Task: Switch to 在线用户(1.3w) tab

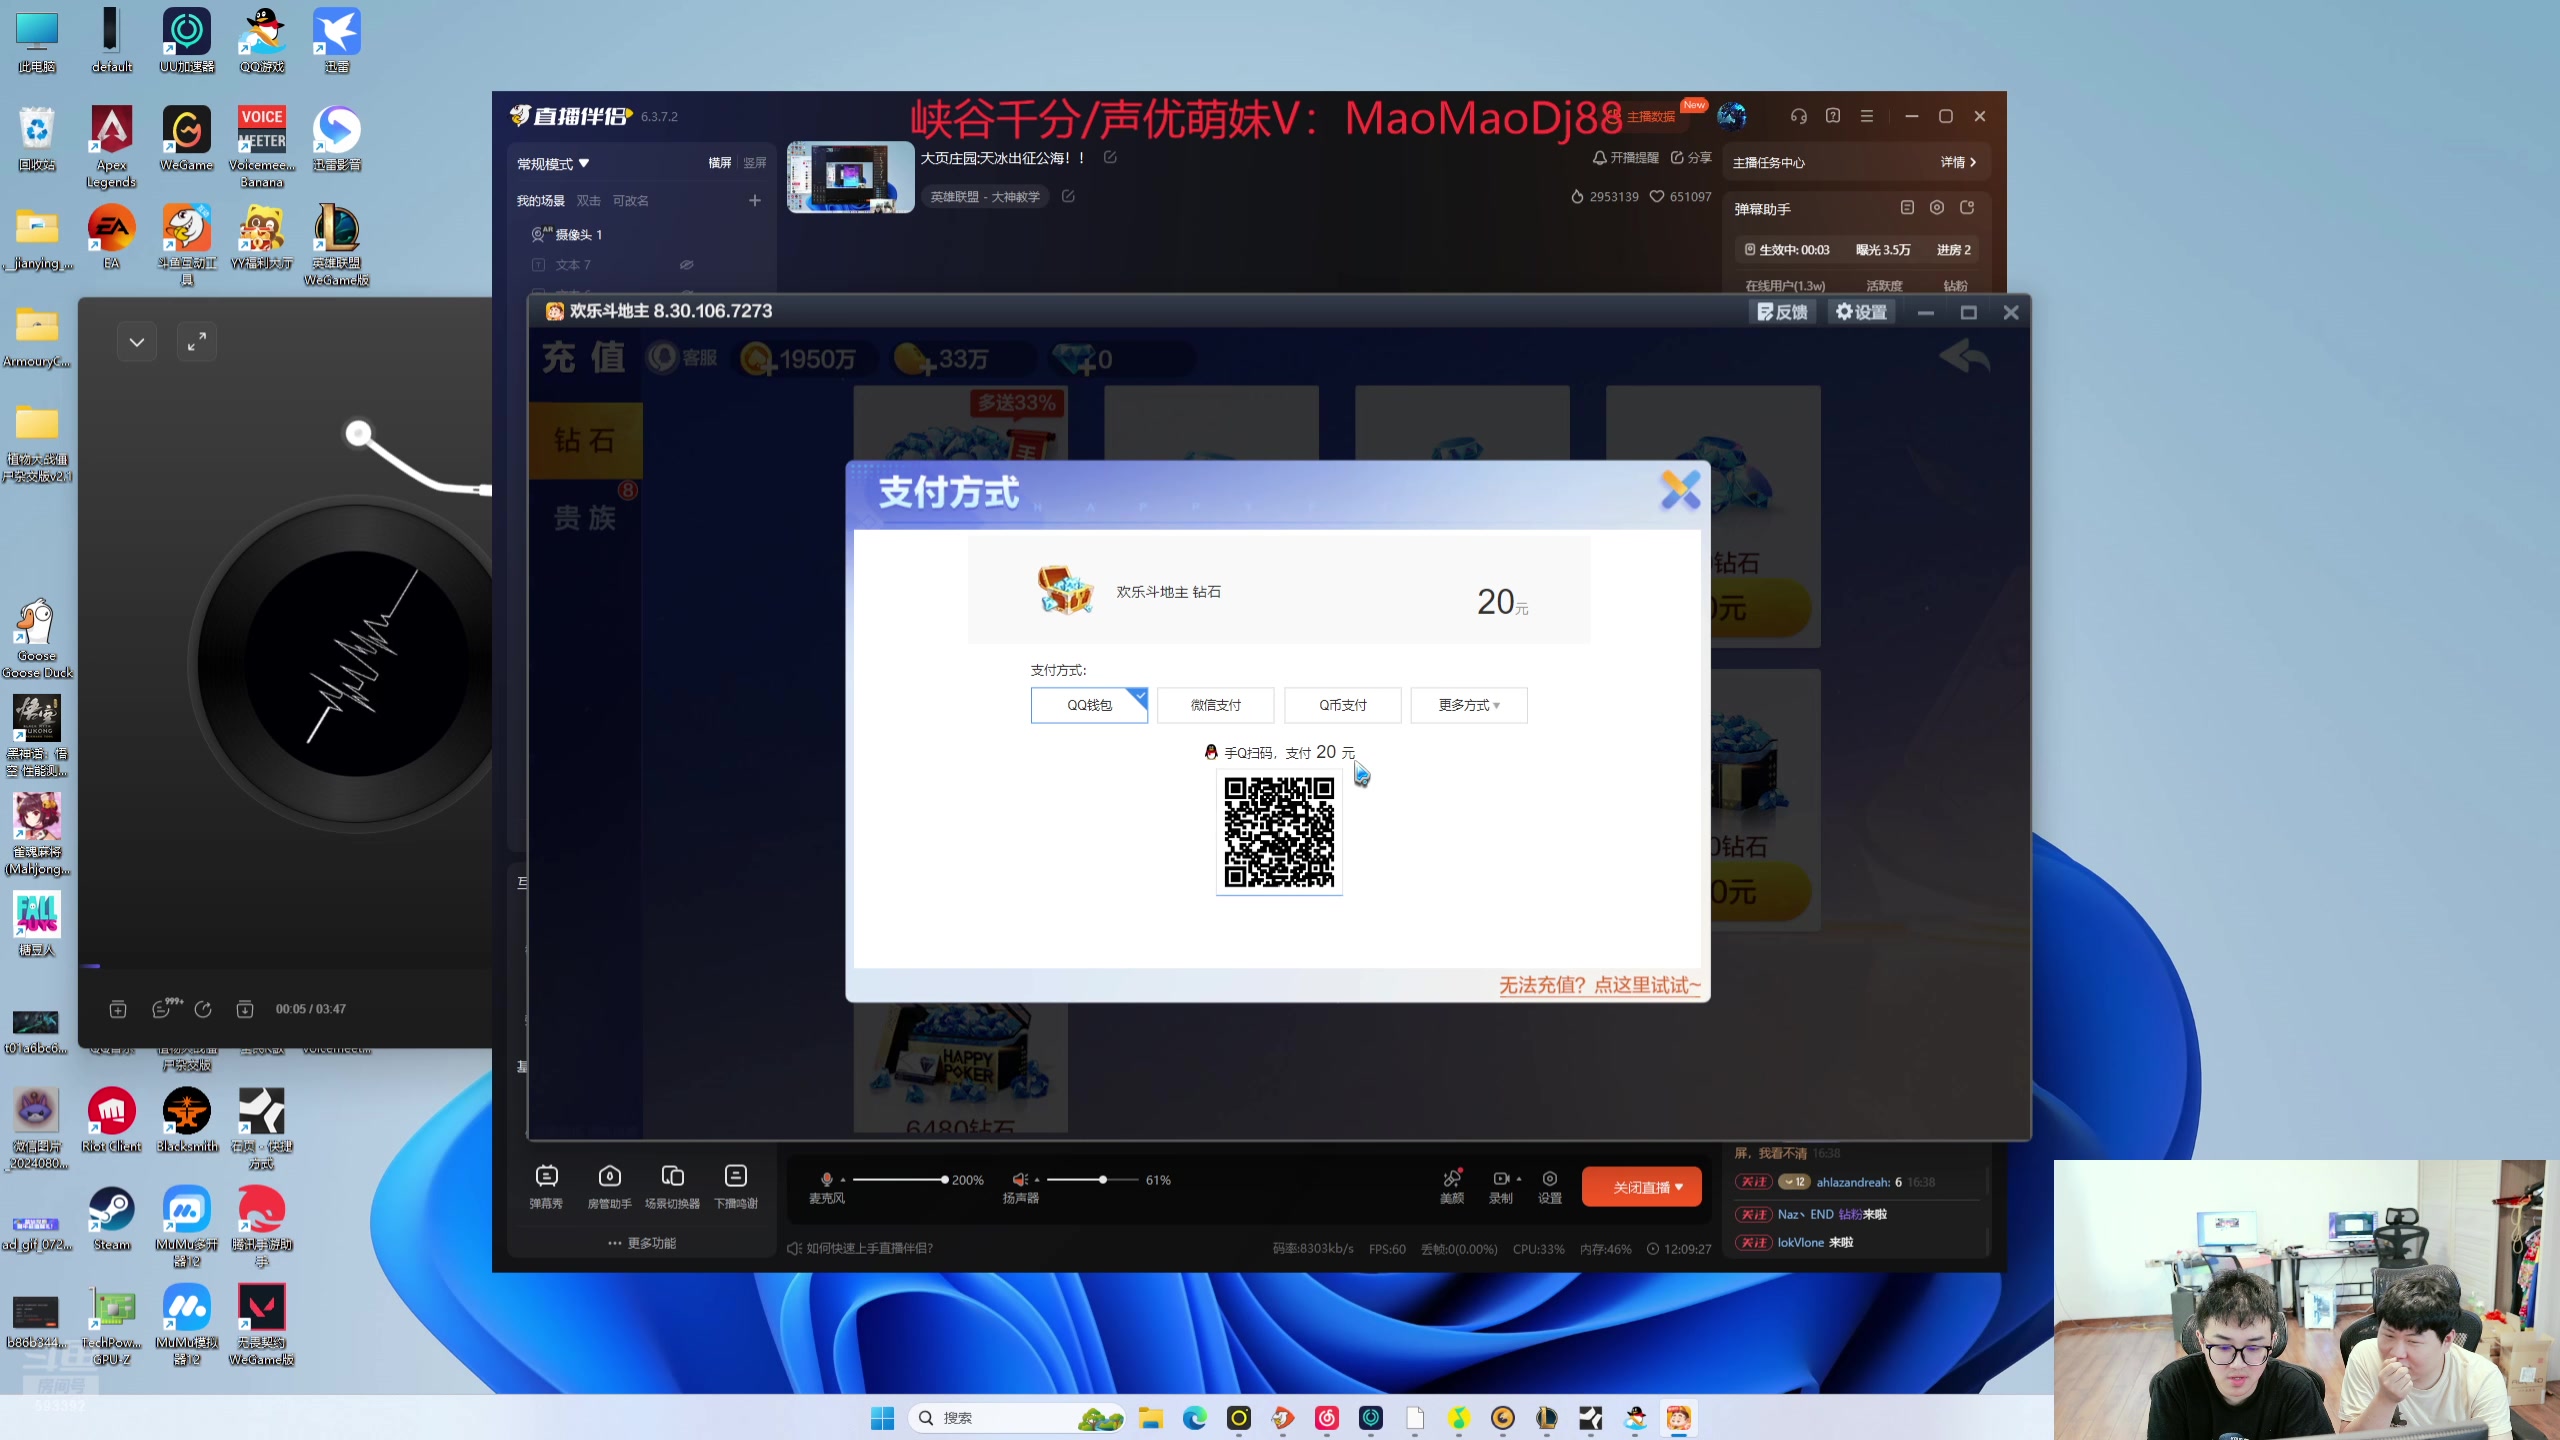Action: tap(1785, 286)
